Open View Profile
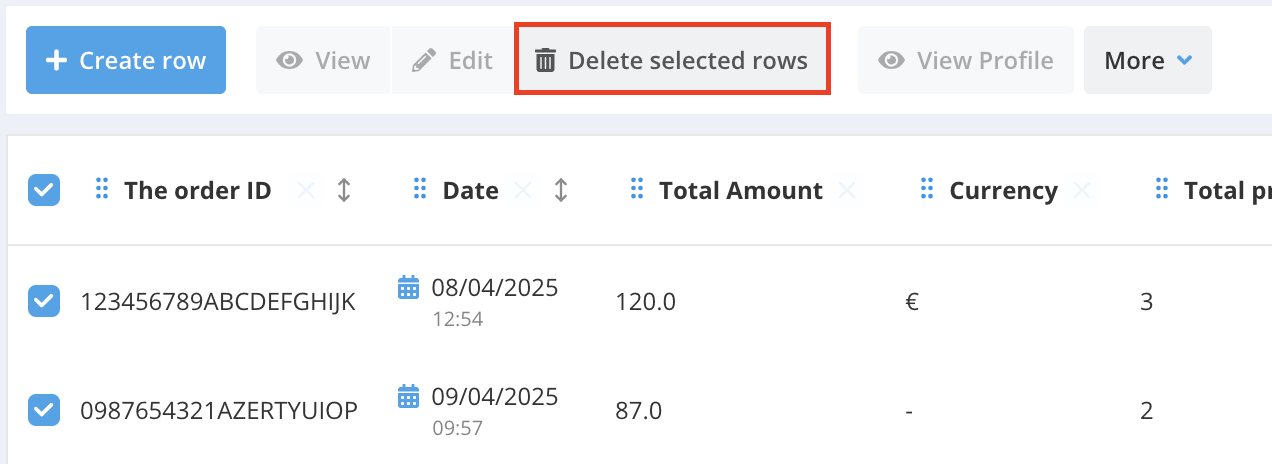 point(966,60)
